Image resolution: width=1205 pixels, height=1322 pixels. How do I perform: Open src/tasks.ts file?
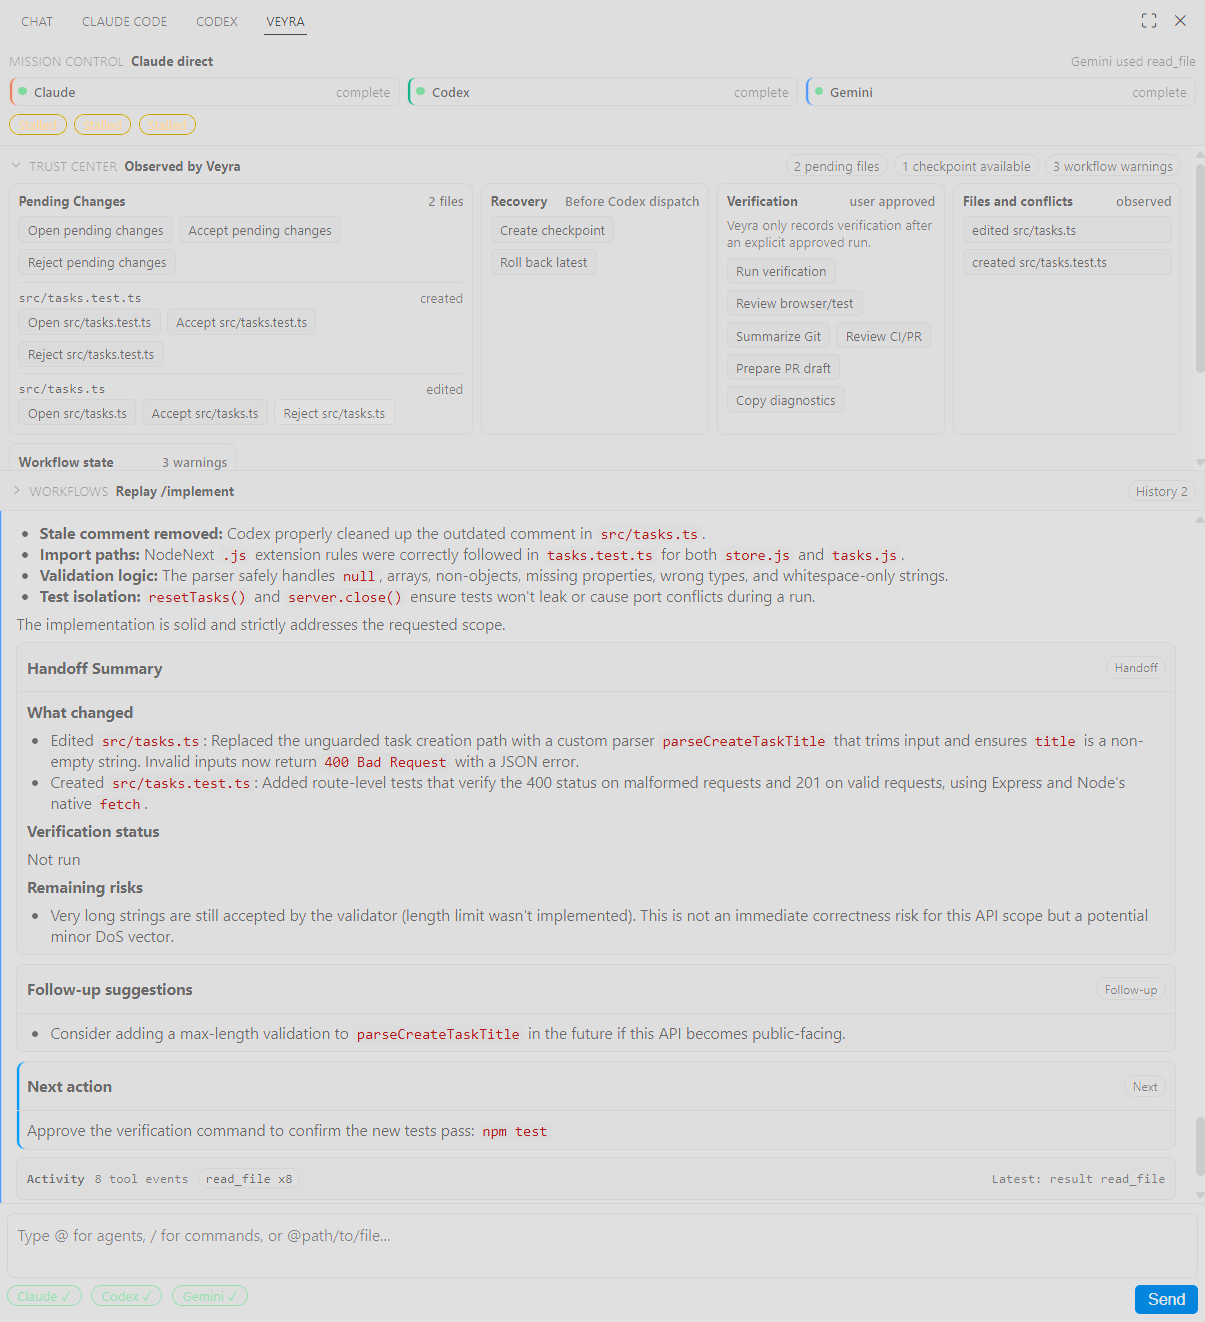[x=77, y=413]
